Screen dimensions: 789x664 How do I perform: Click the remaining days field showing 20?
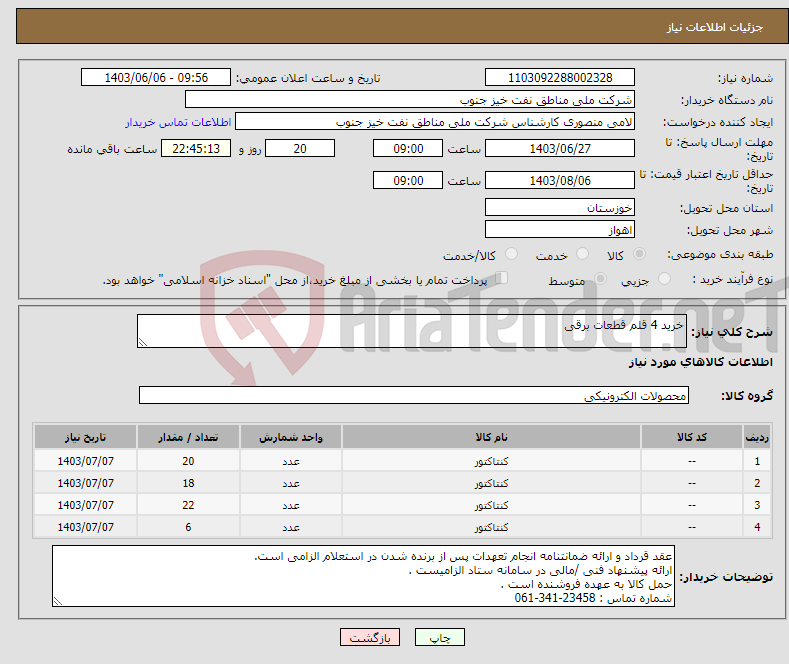click(x=300, y=148)
